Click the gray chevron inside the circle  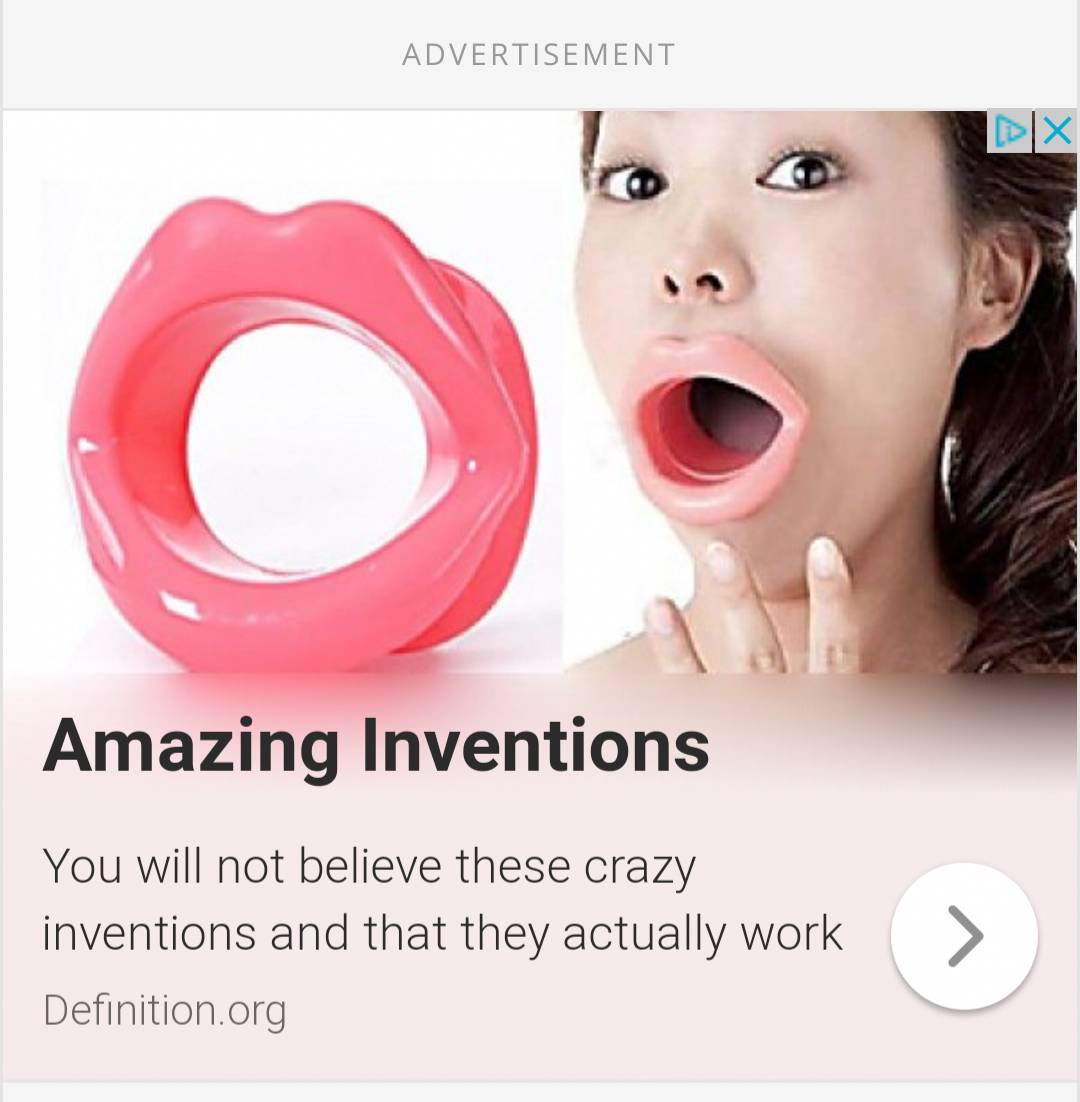tap(965, 935)
